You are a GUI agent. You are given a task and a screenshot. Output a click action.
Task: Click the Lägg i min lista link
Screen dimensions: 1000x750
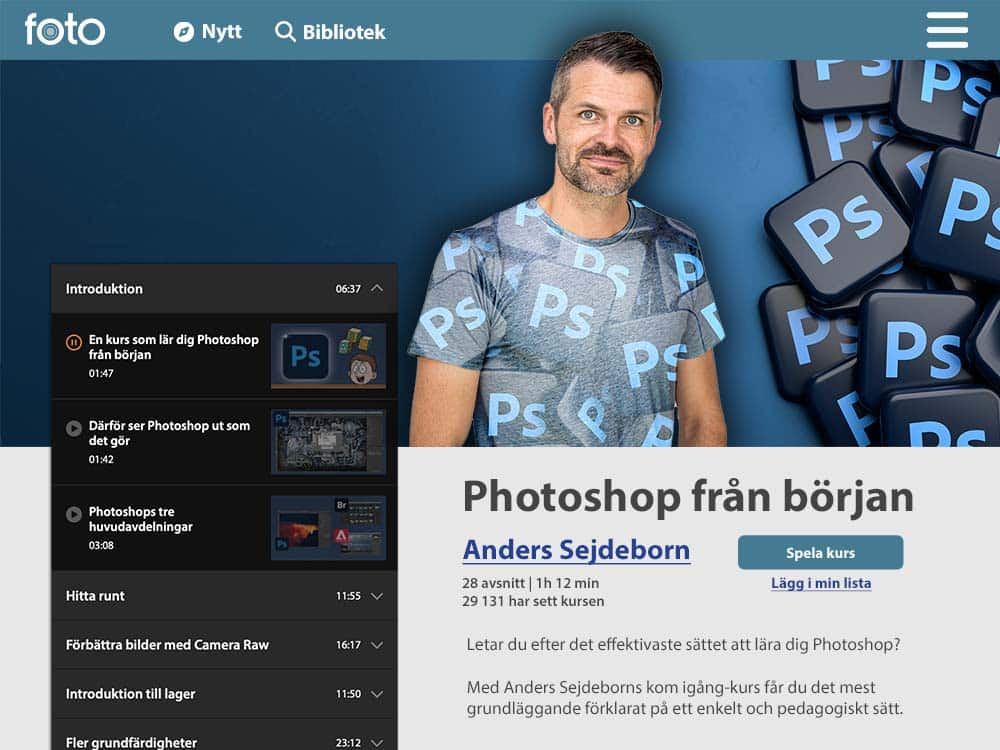coord(821,583)
